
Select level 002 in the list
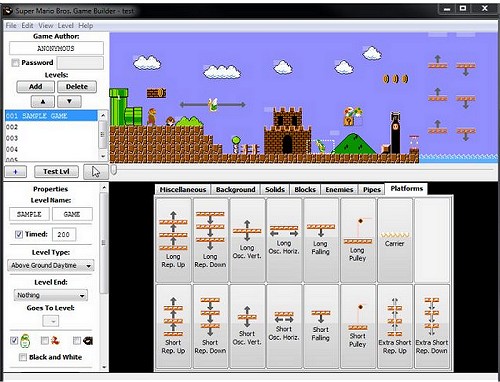[51, 127]
